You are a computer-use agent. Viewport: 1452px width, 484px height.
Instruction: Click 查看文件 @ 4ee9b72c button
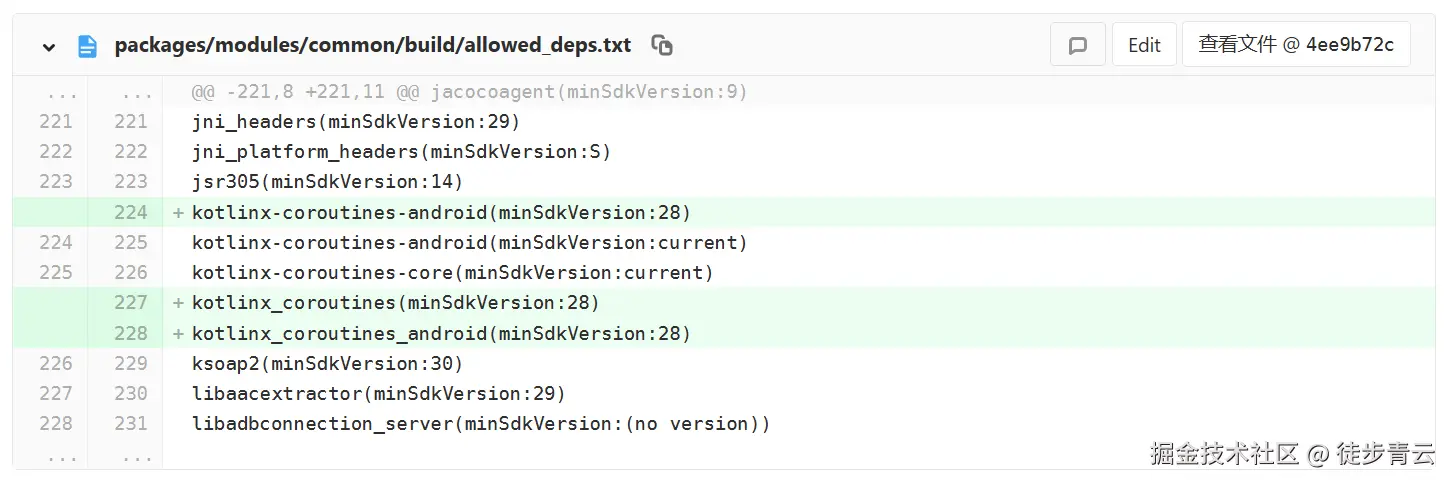1295,45
